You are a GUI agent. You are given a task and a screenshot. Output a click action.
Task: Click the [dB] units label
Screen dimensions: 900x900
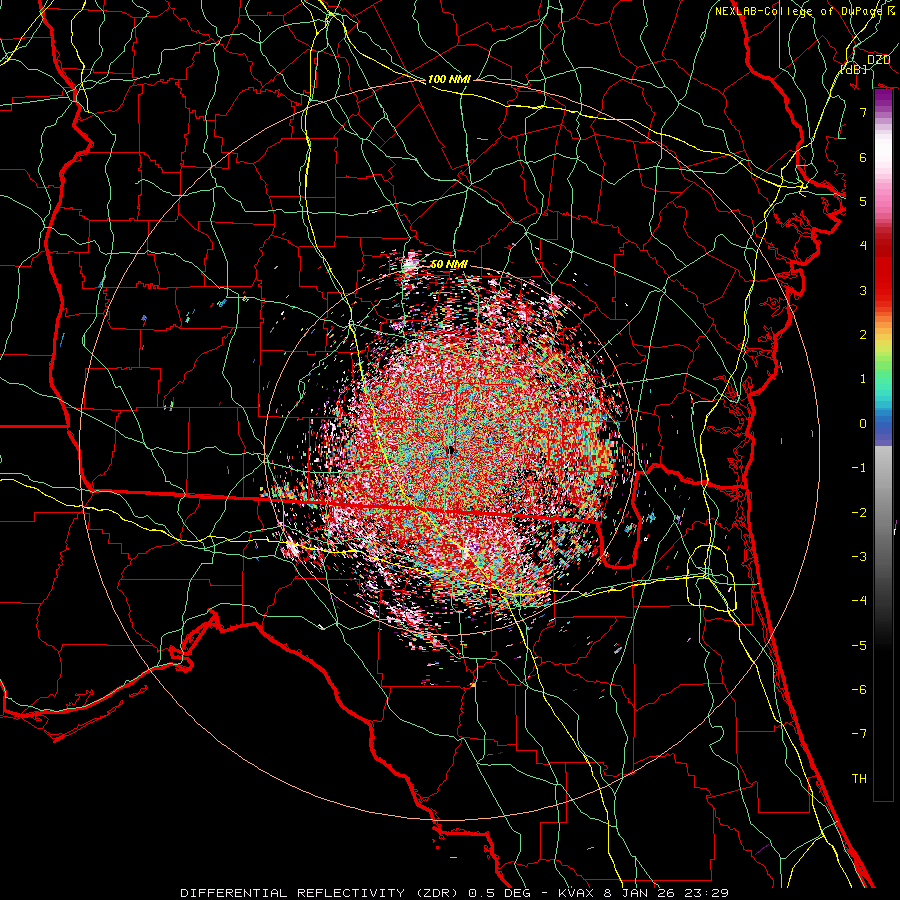854,69
